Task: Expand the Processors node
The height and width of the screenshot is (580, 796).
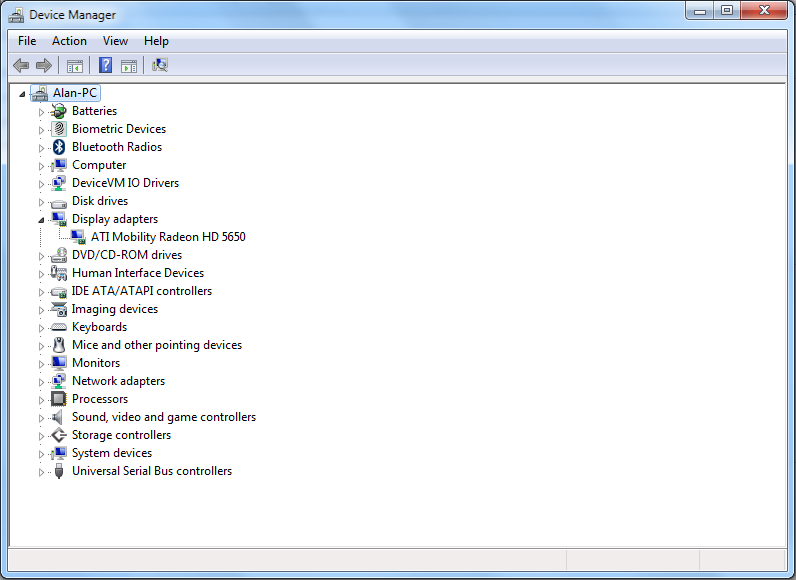Action: [41, 400]
